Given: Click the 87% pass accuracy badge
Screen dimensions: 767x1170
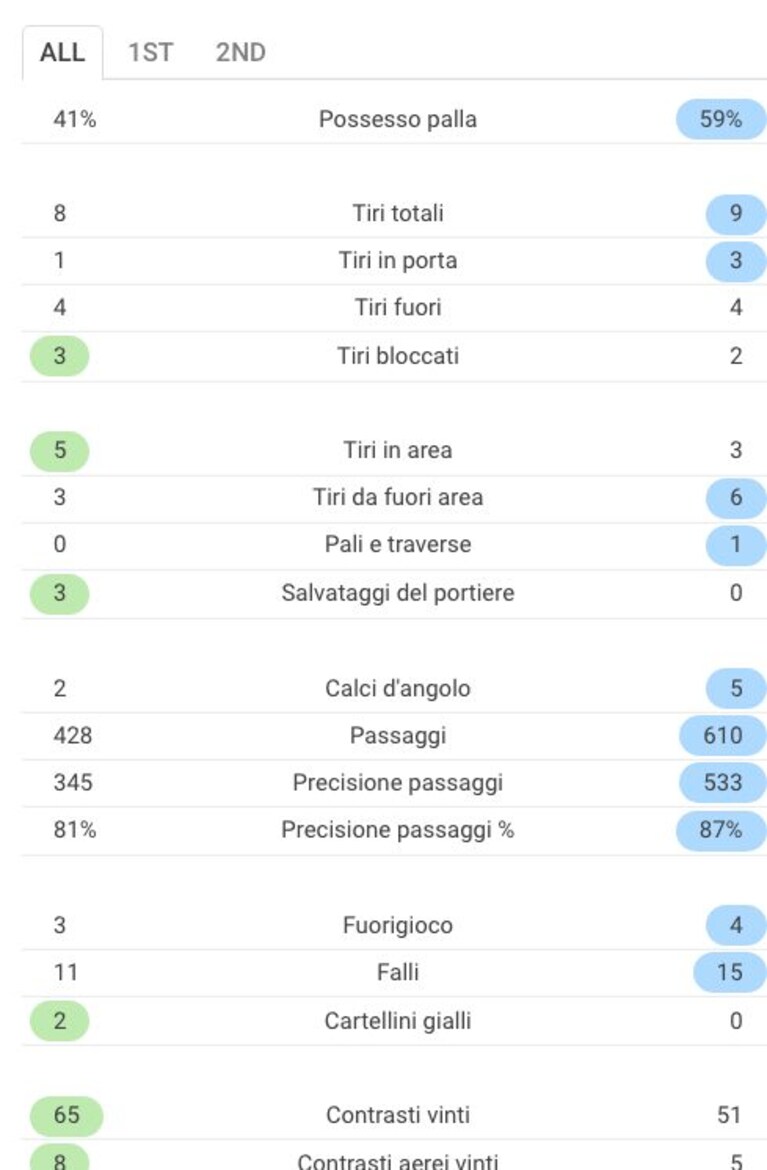Looking at the screenshot, I should [x=721, y=830].
